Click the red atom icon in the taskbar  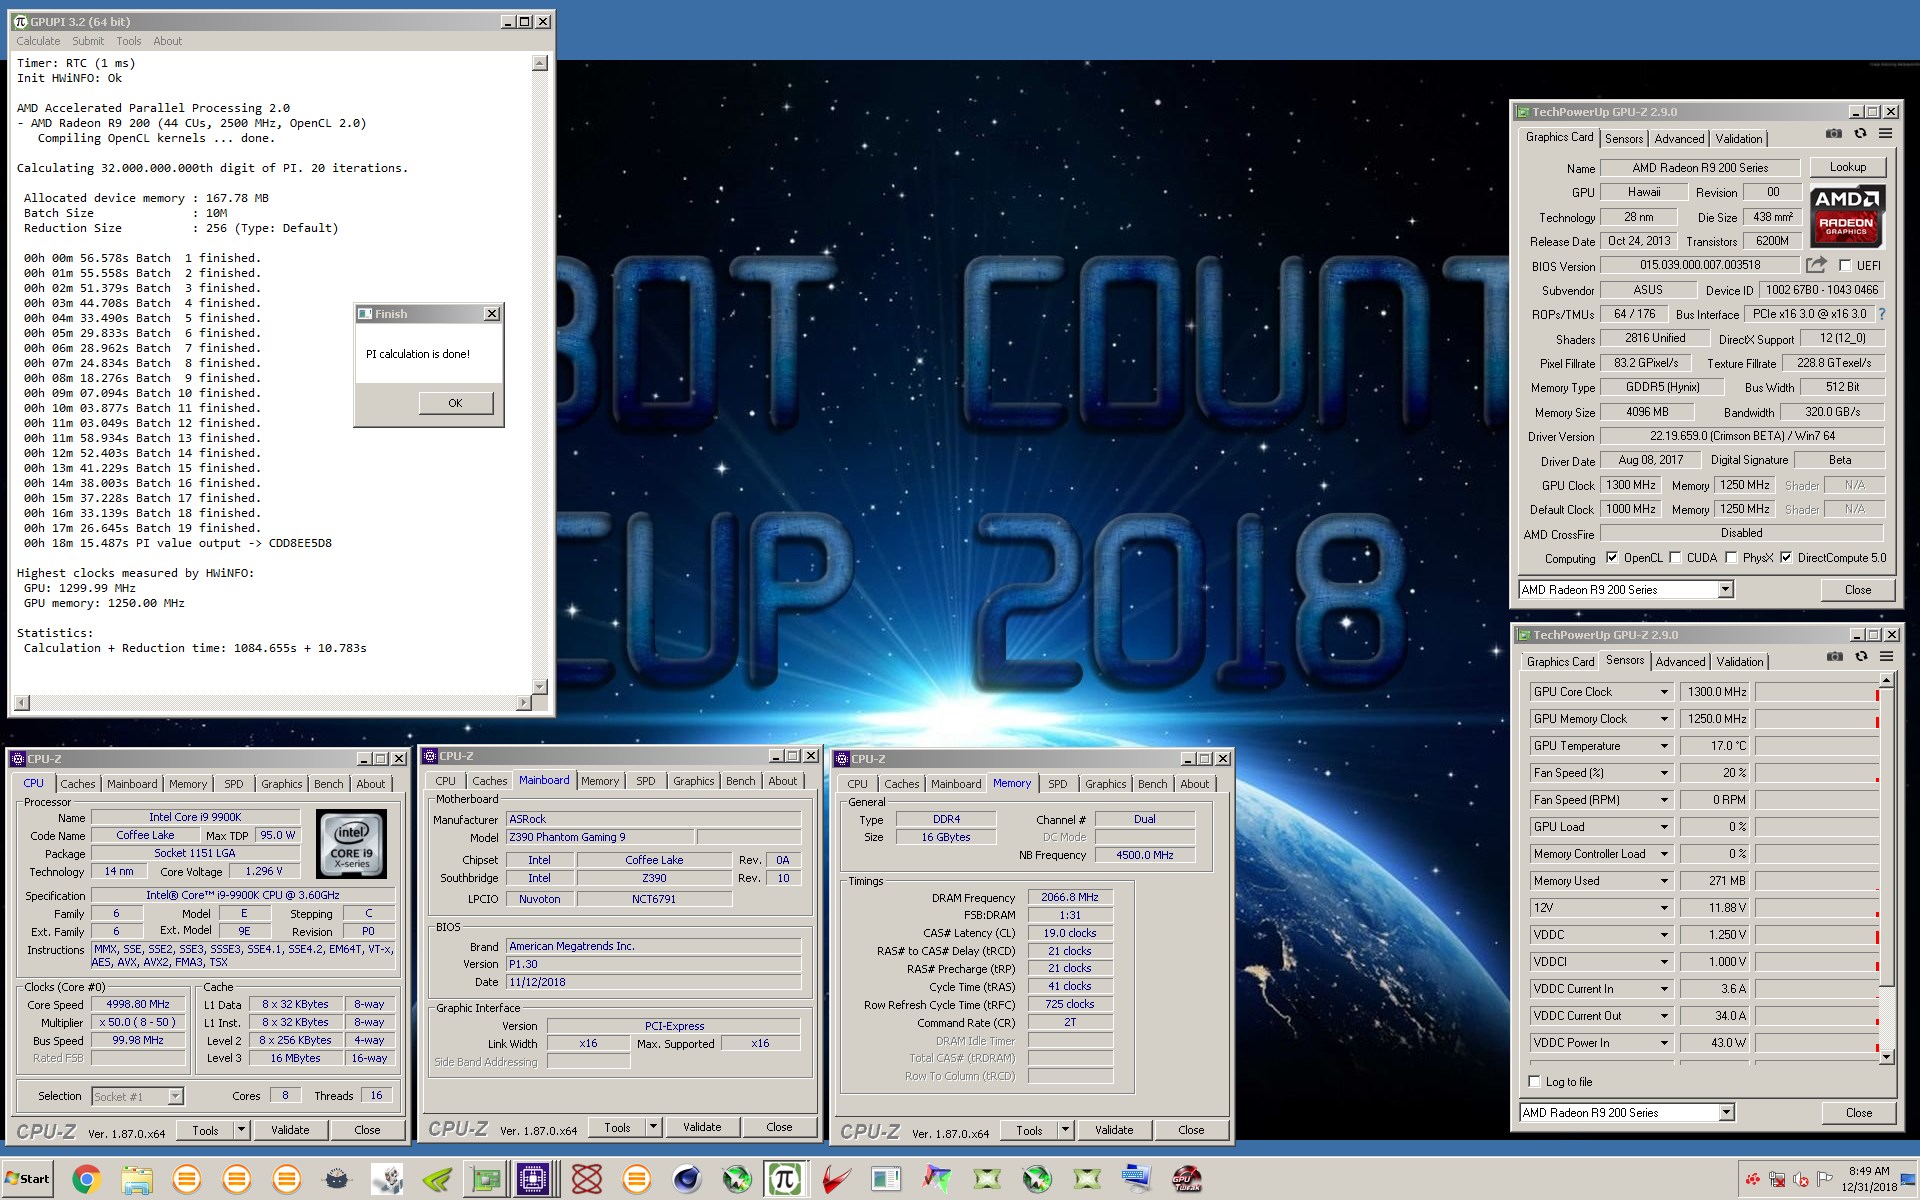(x=587, y=1180)
